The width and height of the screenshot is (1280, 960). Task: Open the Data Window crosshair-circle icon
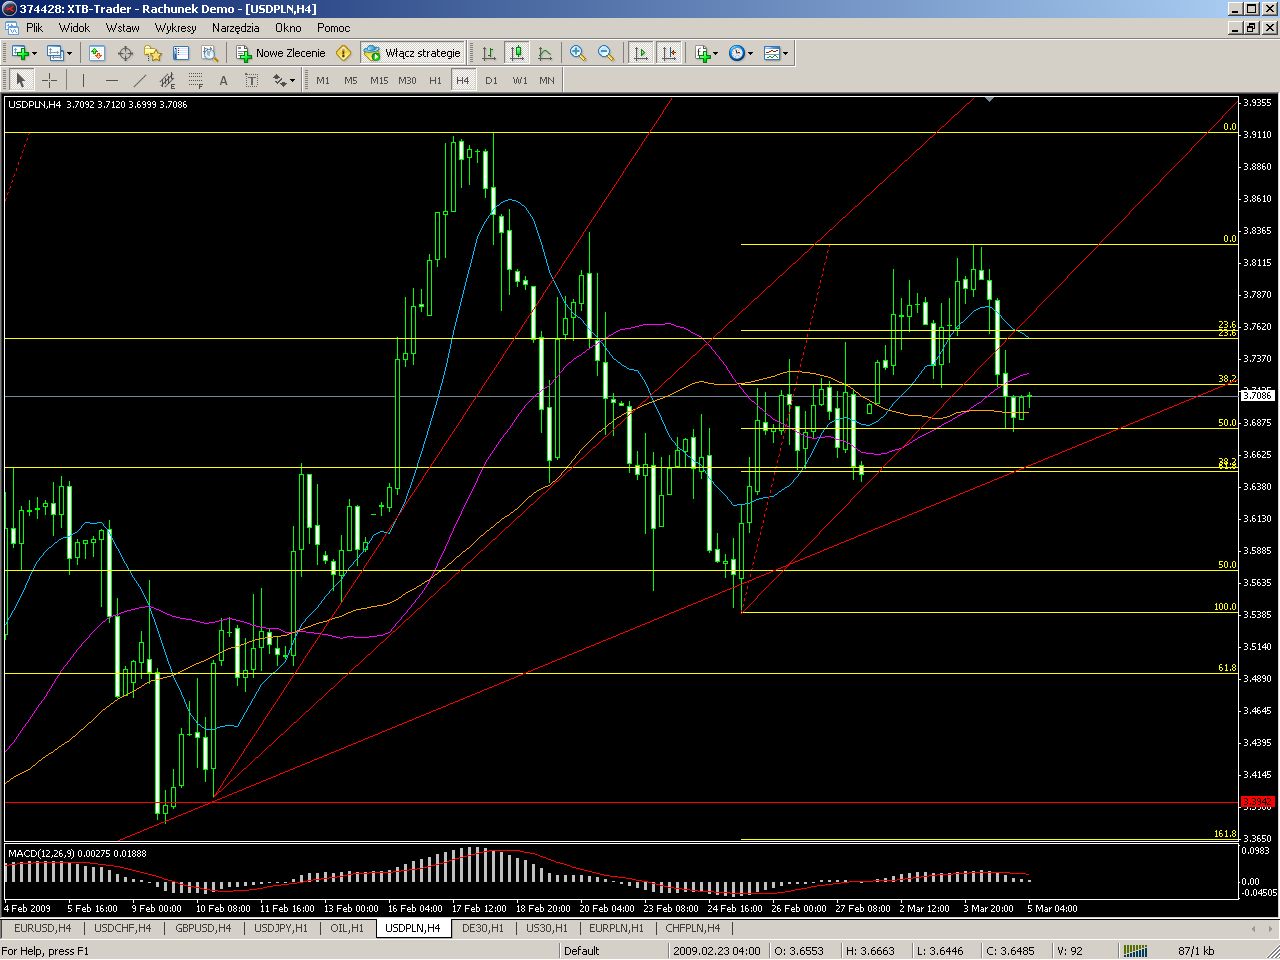126,53
